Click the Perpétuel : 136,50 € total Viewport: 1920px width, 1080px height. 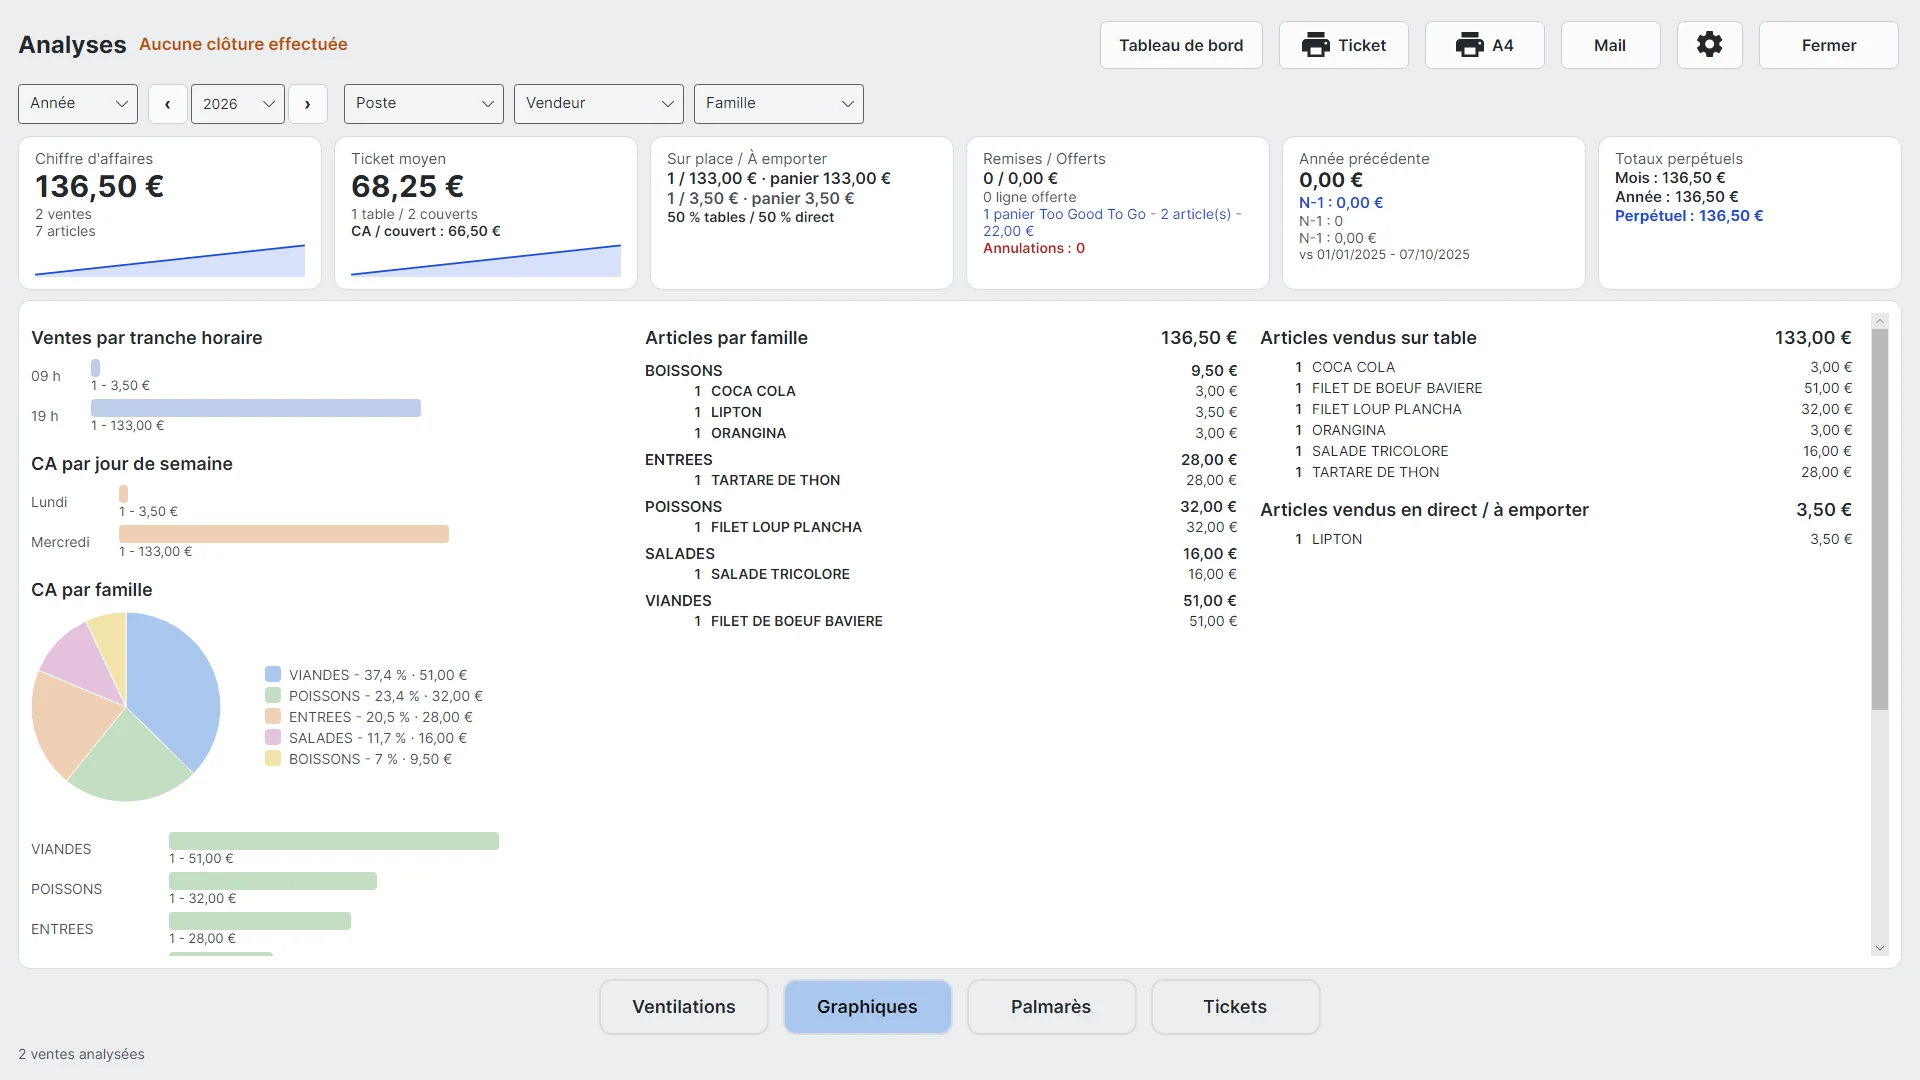[1689, 216]
